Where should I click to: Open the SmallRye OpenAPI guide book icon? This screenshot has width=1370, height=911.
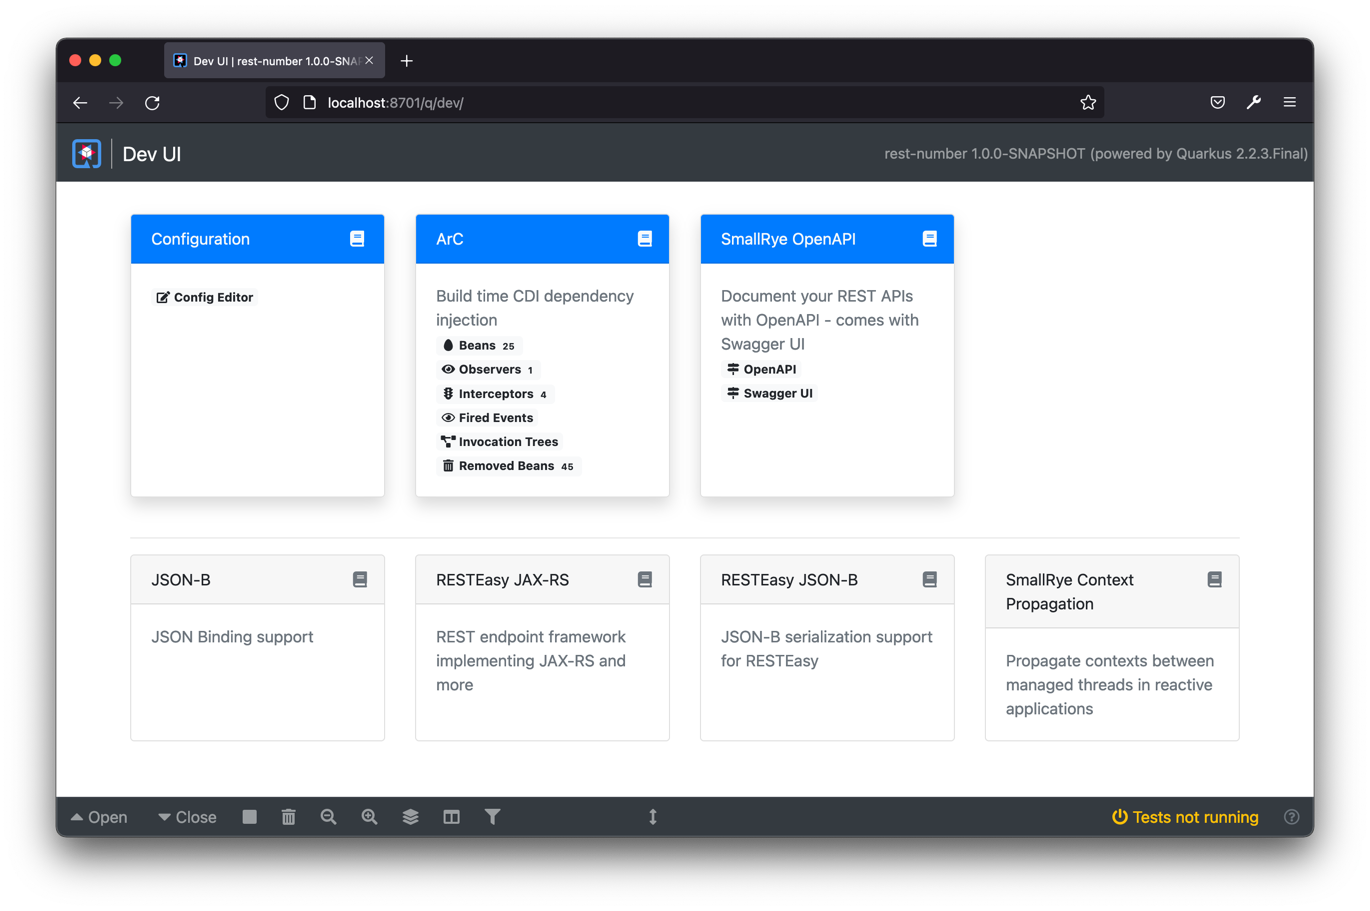tap(930, 239)
